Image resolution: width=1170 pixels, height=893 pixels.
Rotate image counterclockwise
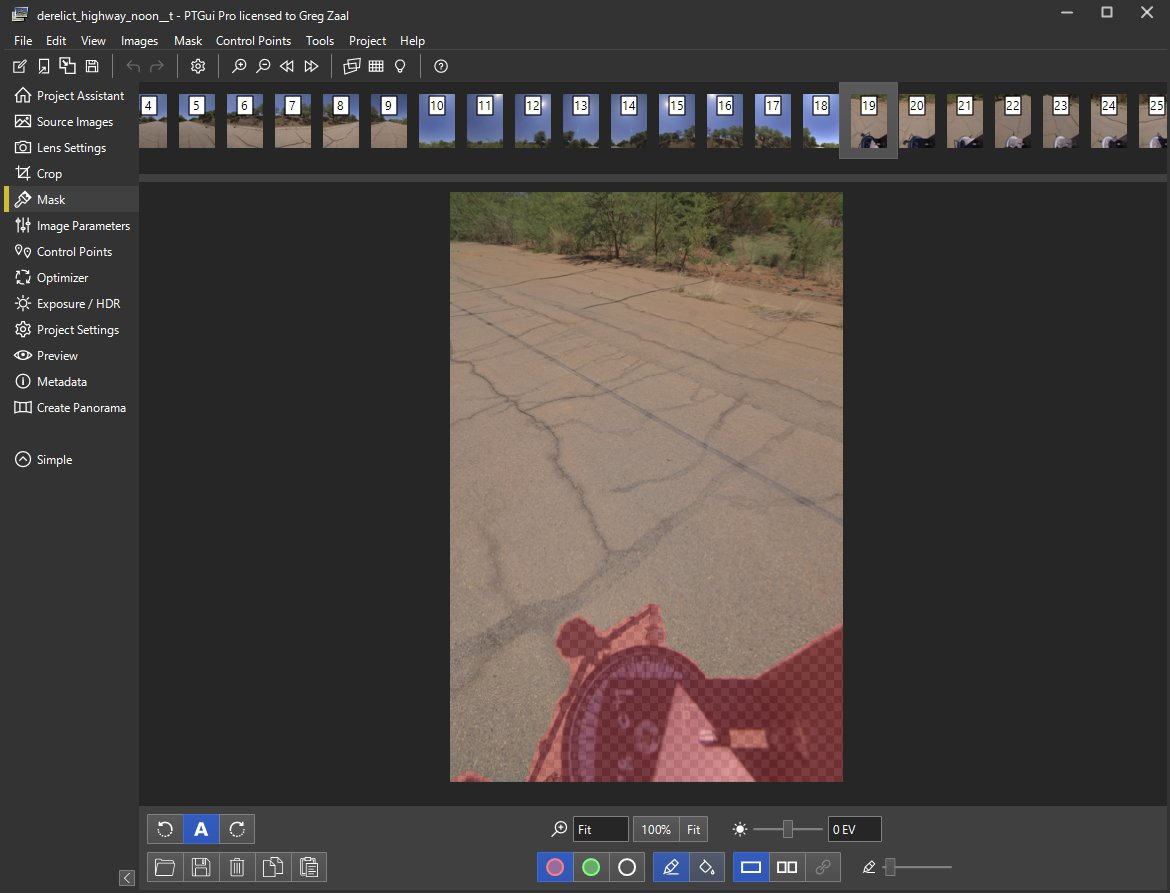coord(165,829)
